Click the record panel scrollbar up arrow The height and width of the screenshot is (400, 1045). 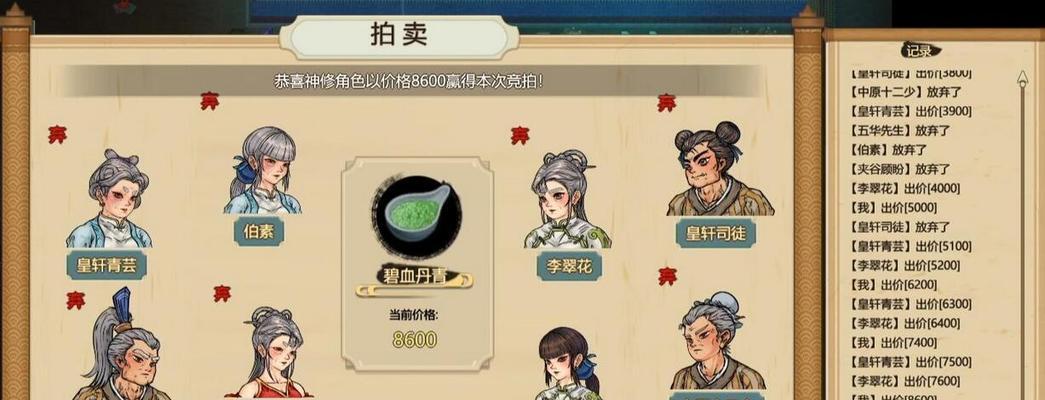point(1023,79)
